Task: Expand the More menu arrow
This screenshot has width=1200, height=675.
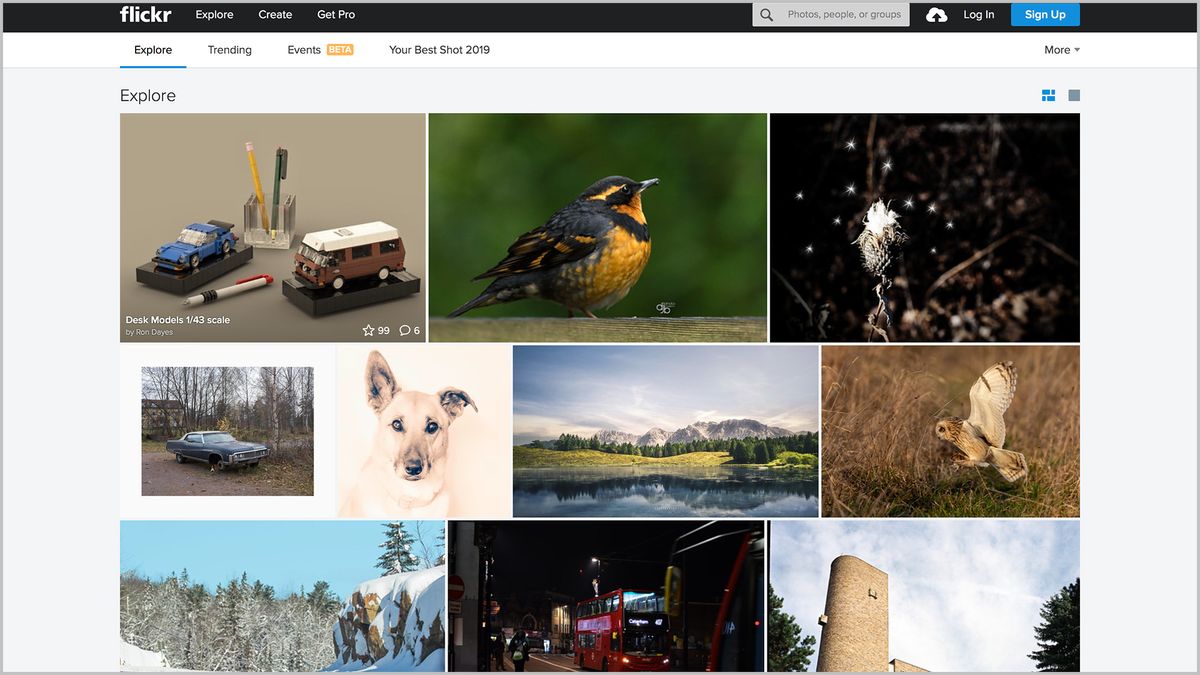Action: (1078, 50)
